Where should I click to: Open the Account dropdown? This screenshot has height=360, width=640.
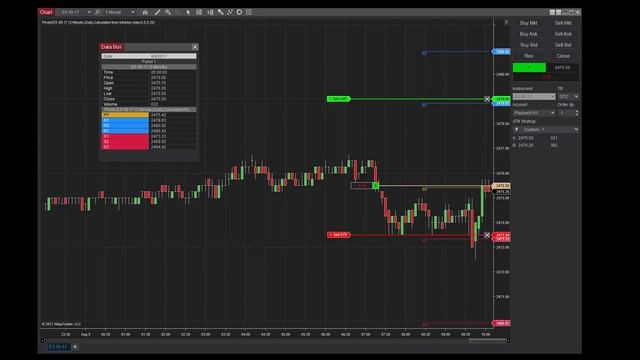[x=534, y=113]
